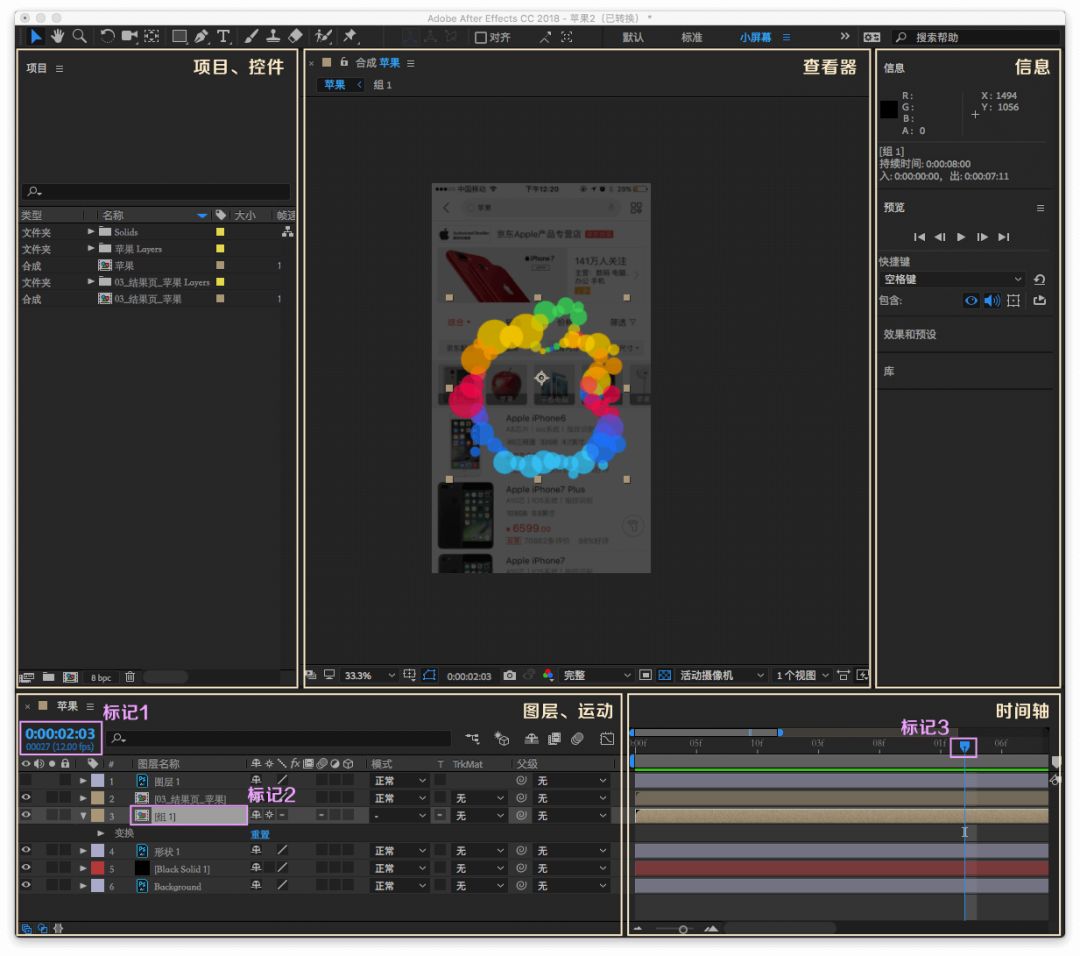Click the timeline zoom slider handle
The width and height of the screenshot is (1080, 956).
click(683, 929)
